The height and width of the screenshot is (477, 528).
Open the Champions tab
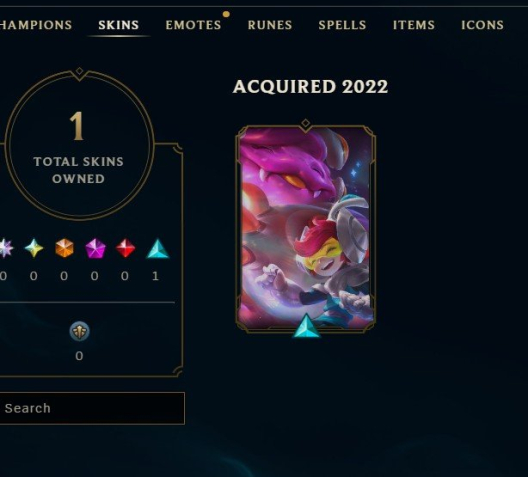coord(36,25)
